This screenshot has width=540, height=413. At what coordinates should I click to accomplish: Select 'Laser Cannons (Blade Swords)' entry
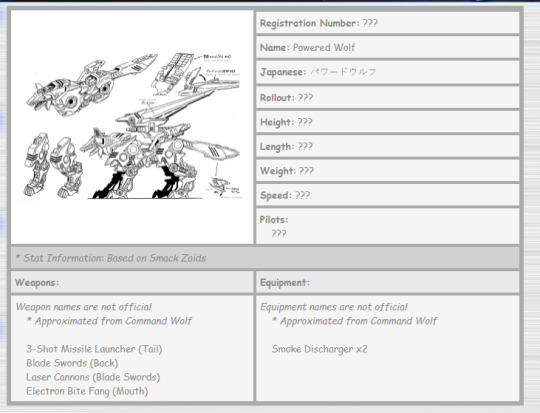click(93, 377)
